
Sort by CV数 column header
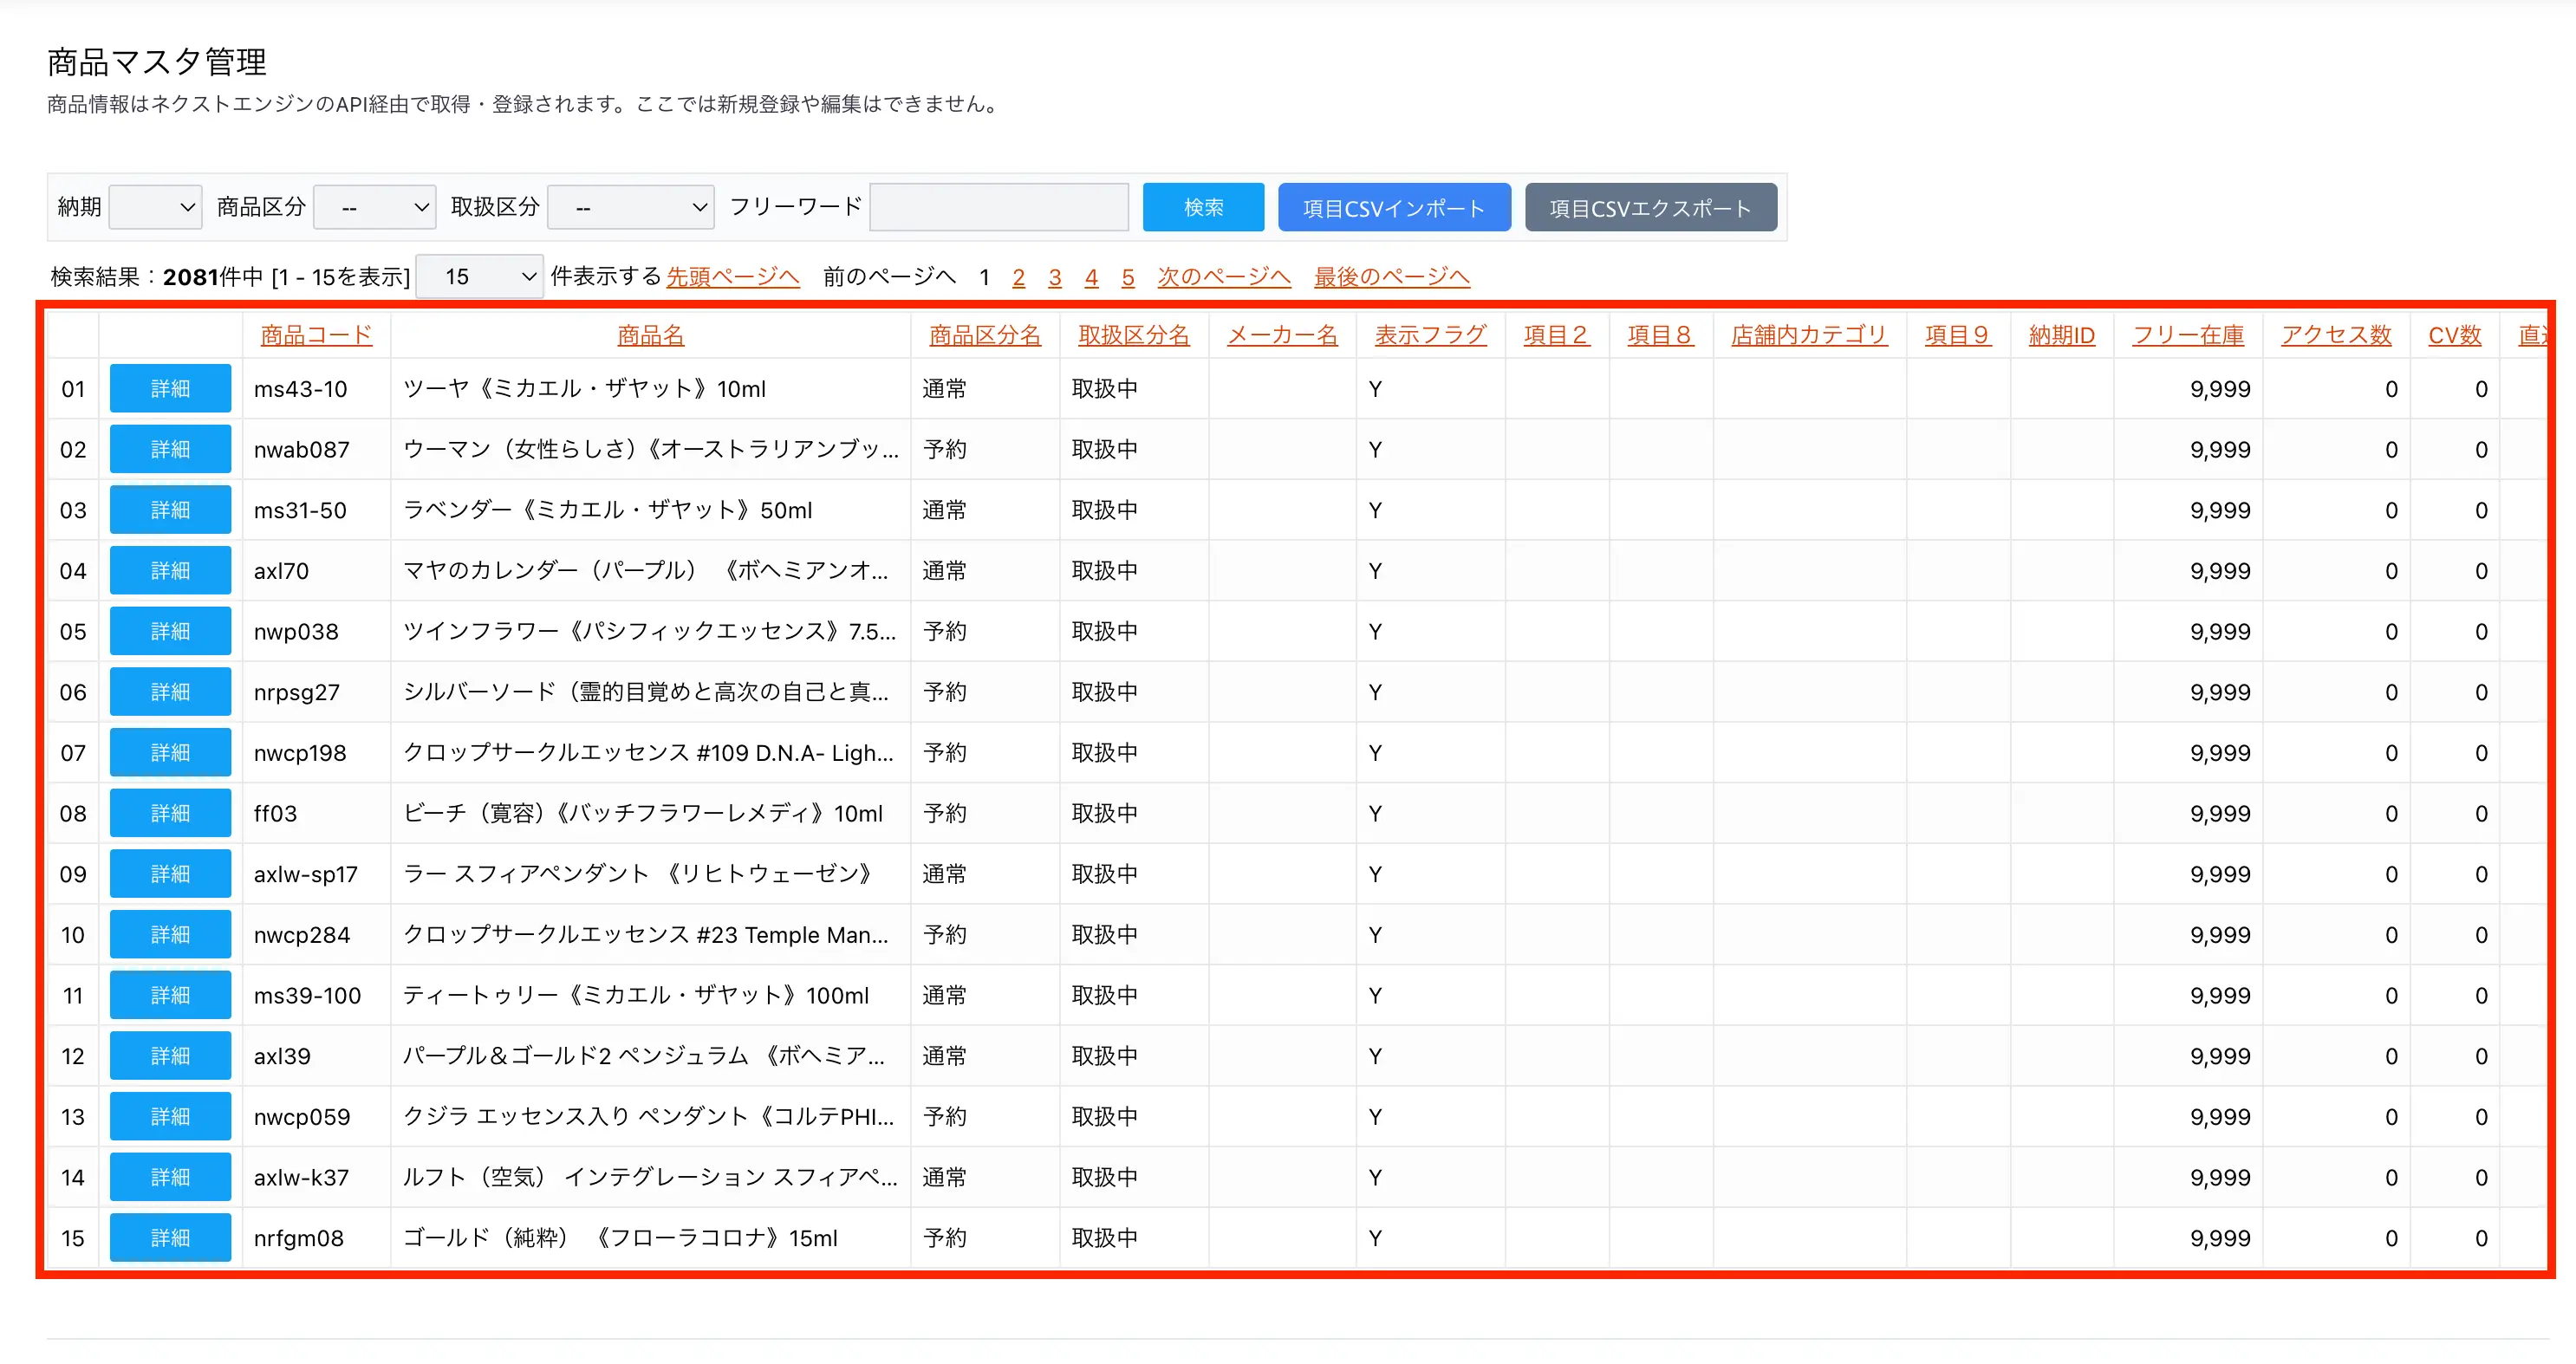coord(2454,335)
